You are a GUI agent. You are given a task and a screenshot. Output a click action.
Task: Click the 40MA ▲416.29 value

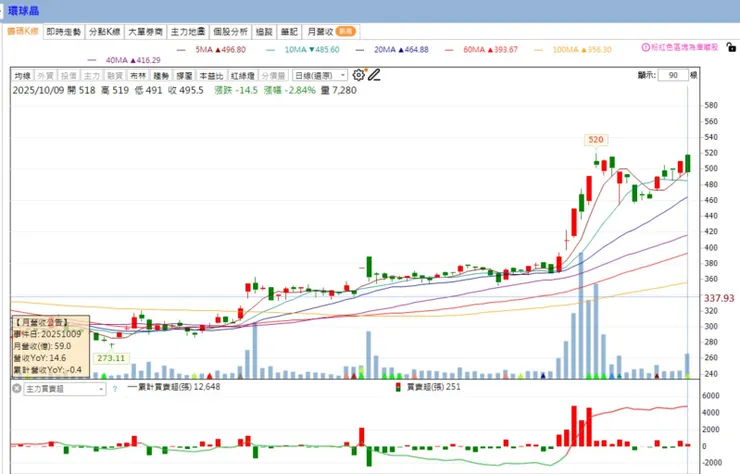pyautogui.click(x=133, y=60)
